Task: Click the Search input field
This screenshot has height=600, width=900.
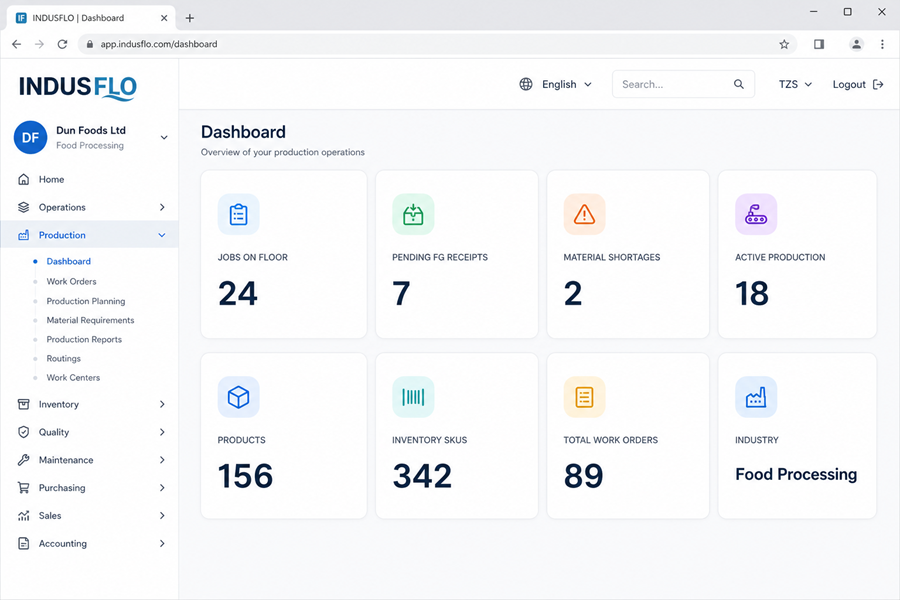Action: [x=683, y=84]
